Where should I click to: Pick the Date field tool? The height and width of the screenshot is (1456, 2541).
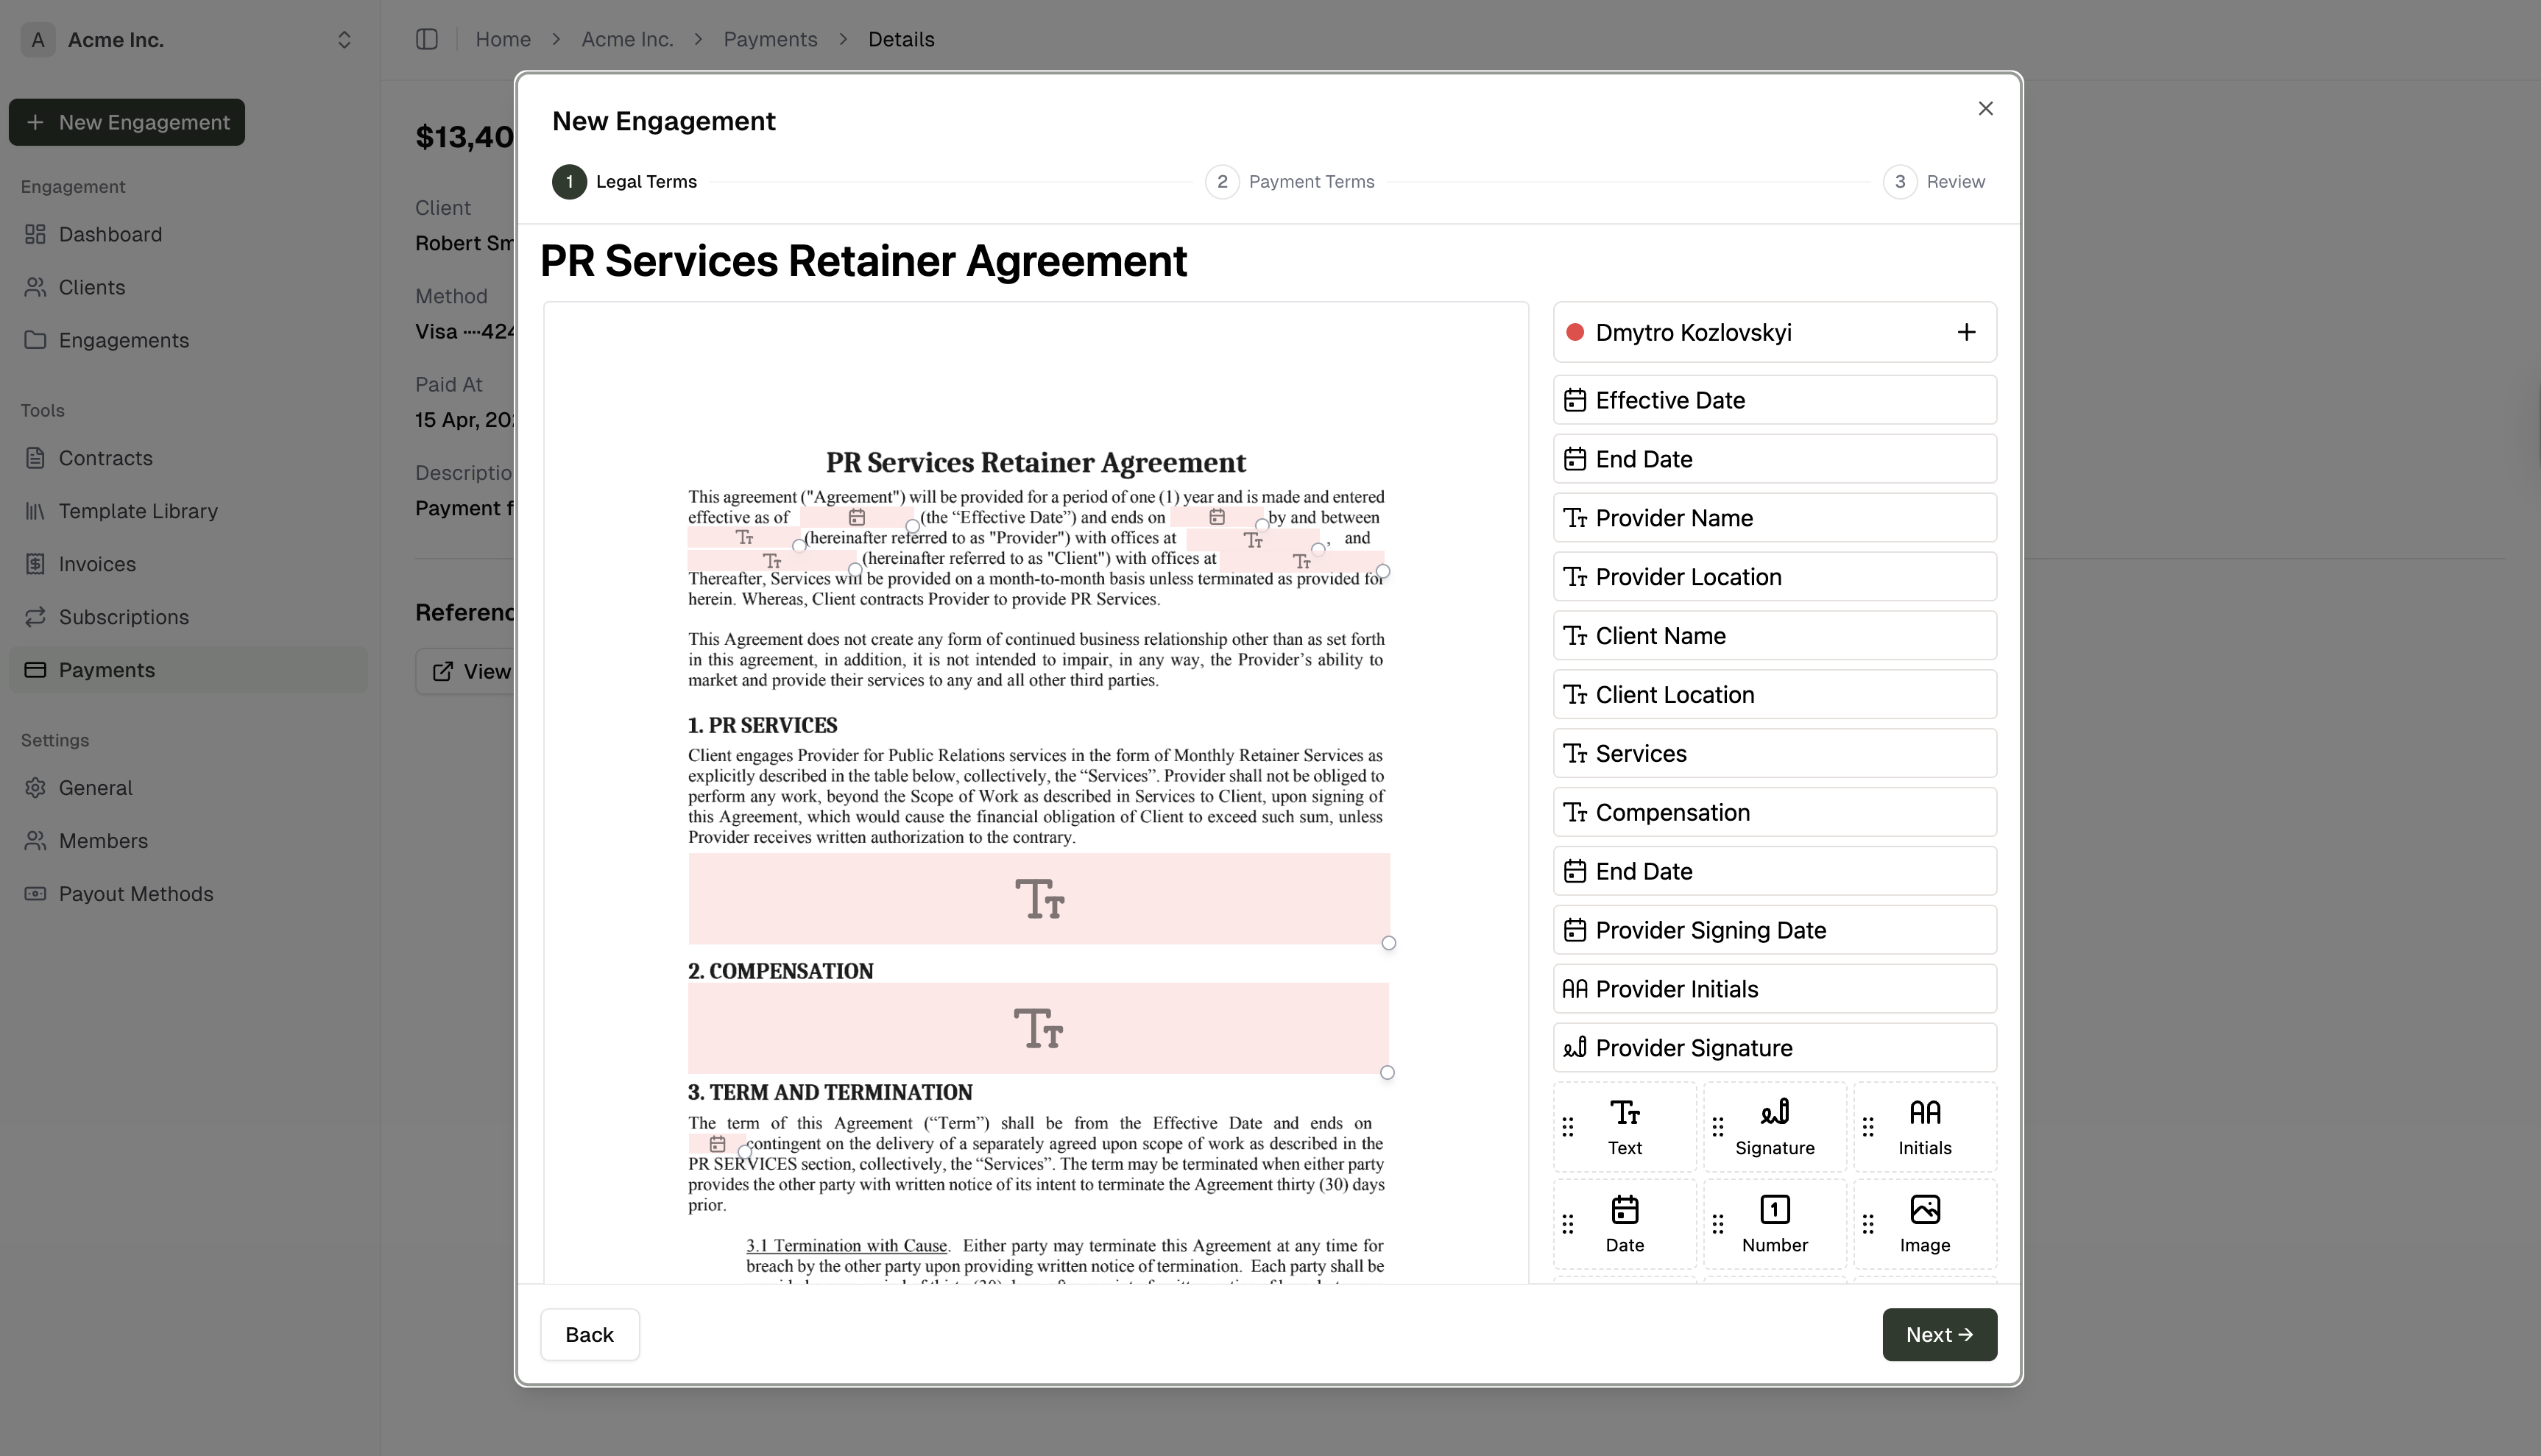point(1624,1223)
